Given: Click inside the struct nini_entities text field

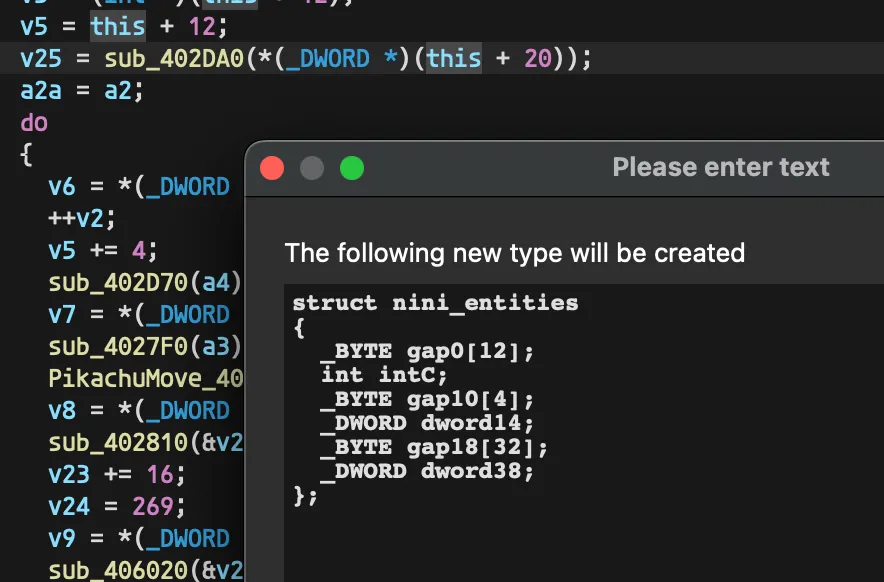Looking at the screenshot, I should (584, 433).
